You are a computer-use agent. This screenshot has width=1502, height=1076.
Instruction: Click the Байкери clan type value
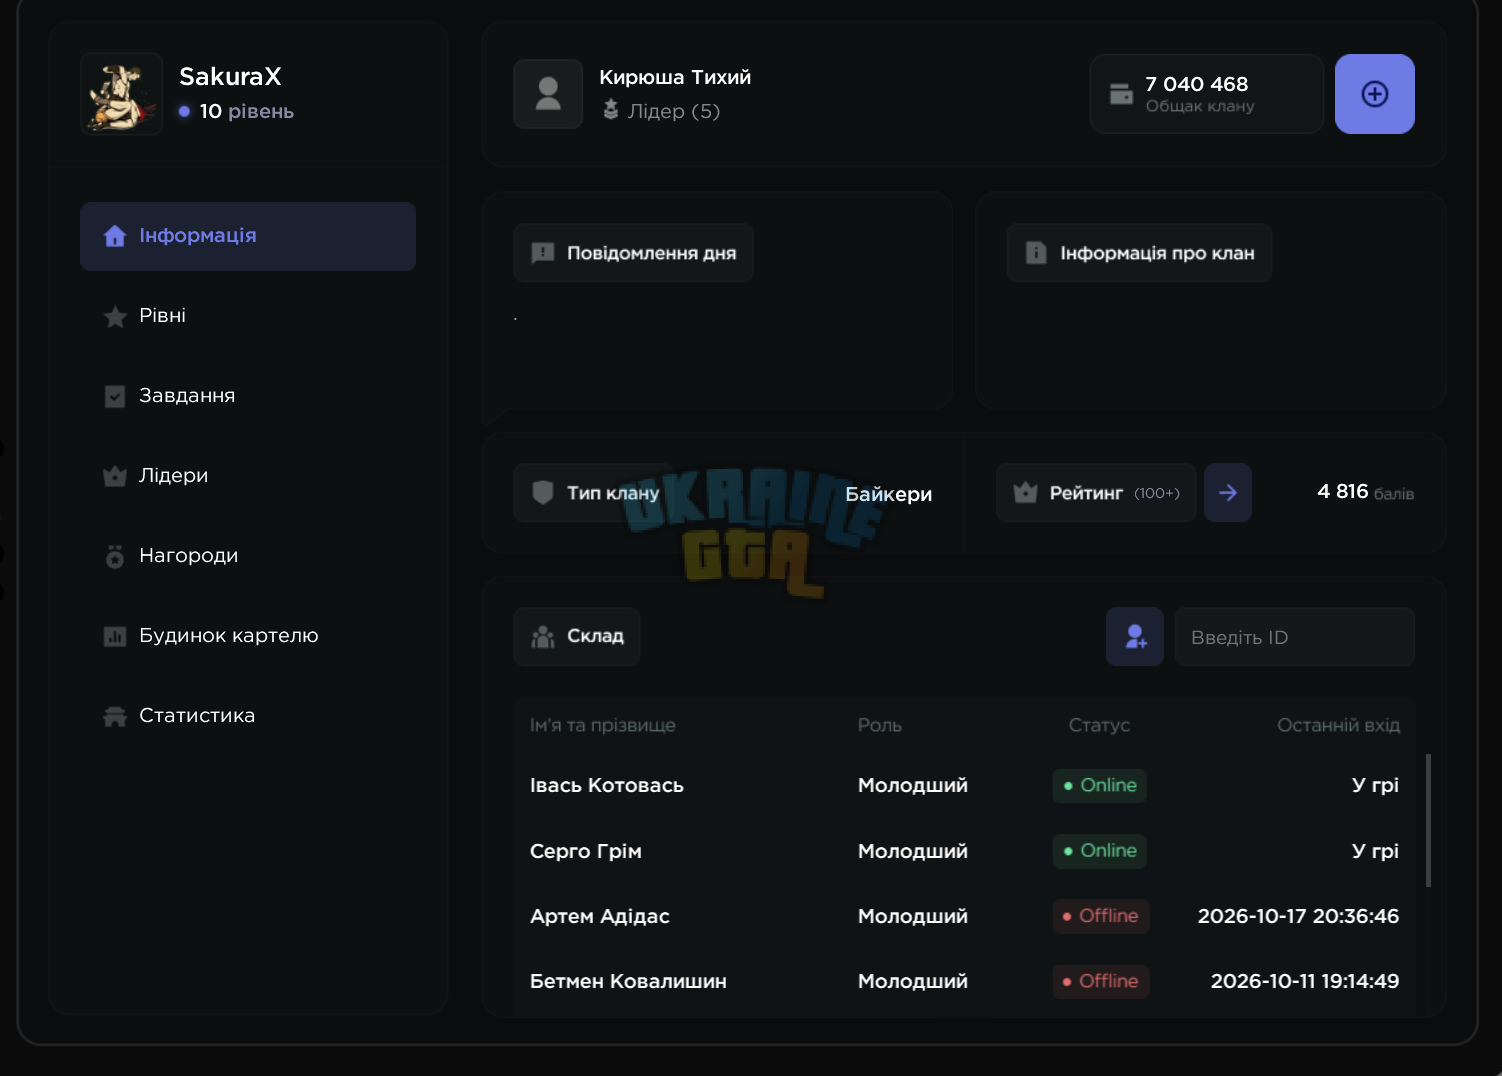click(x=888, y=494)
